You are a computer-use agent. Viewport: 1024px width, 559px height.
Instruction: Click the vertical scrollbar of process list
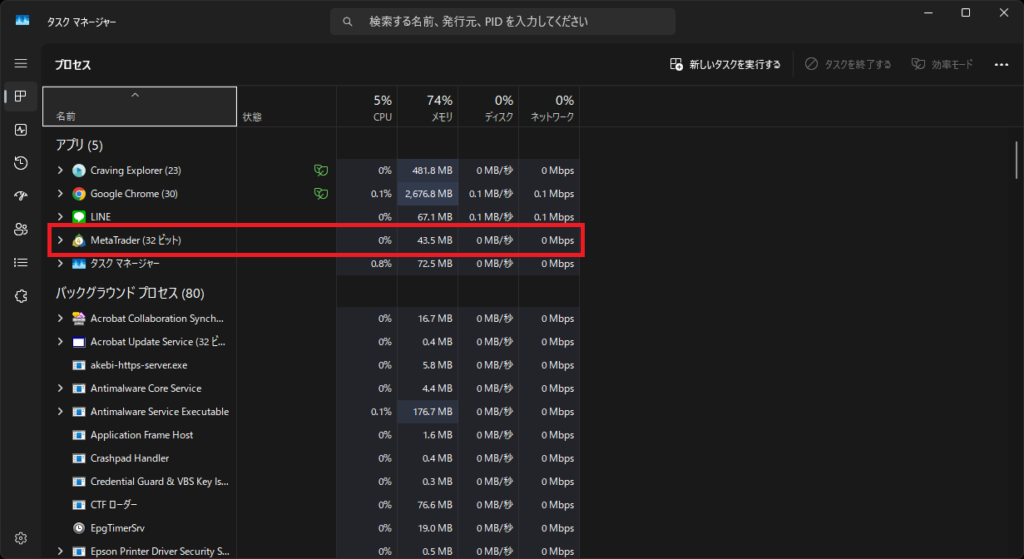(1017, 160)
